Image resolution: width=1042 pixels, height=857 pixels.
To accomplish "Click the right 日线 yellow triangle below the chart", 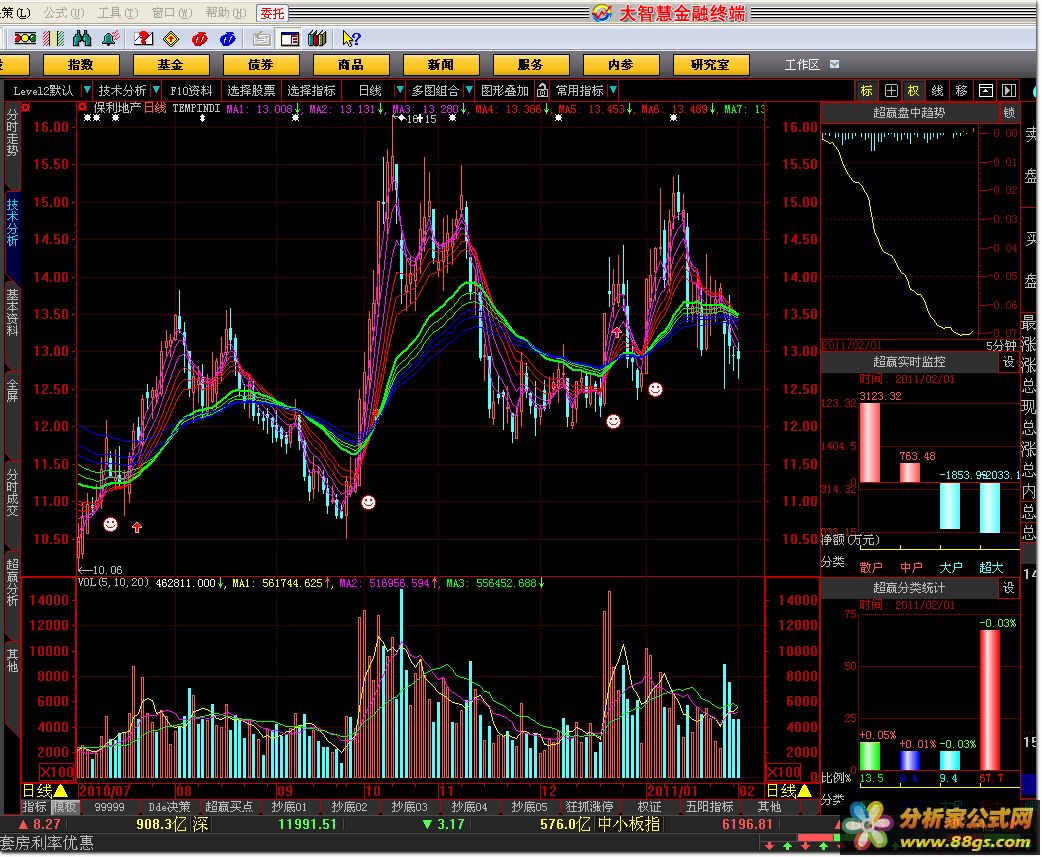I will 804,791.
